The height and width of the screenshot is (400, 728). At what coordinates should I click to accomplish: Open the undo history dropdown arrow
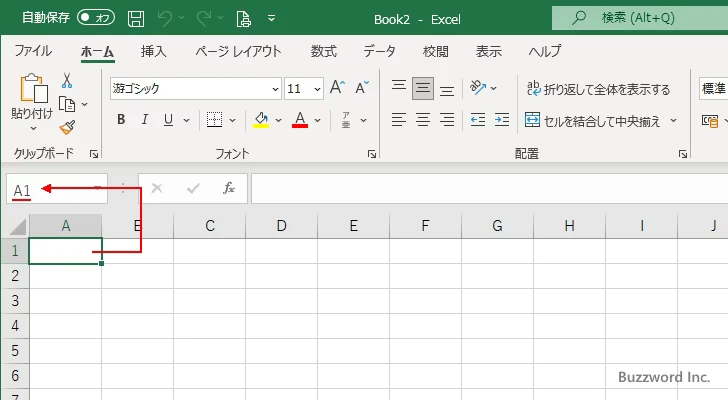tap(181, 18)
